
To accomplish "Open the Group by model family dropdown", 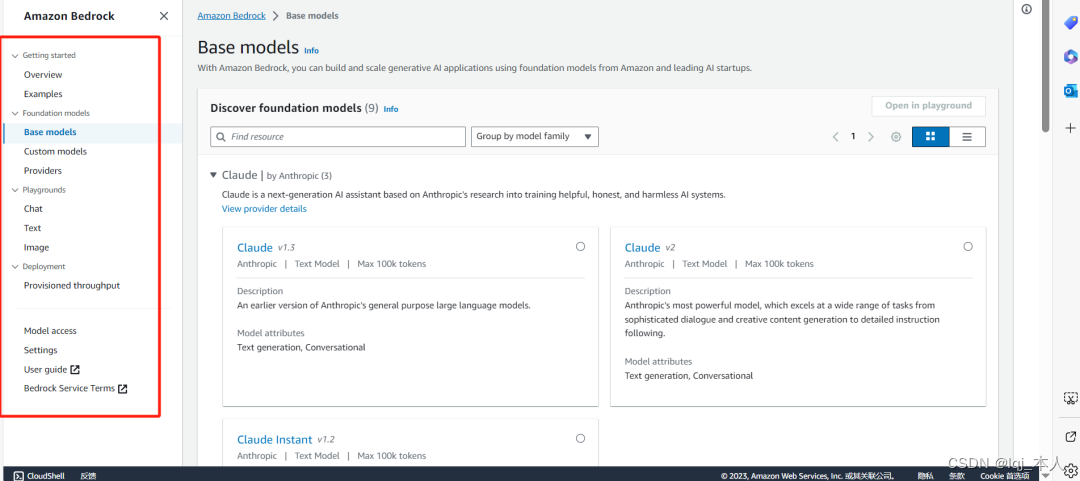I will click(534, 136).
